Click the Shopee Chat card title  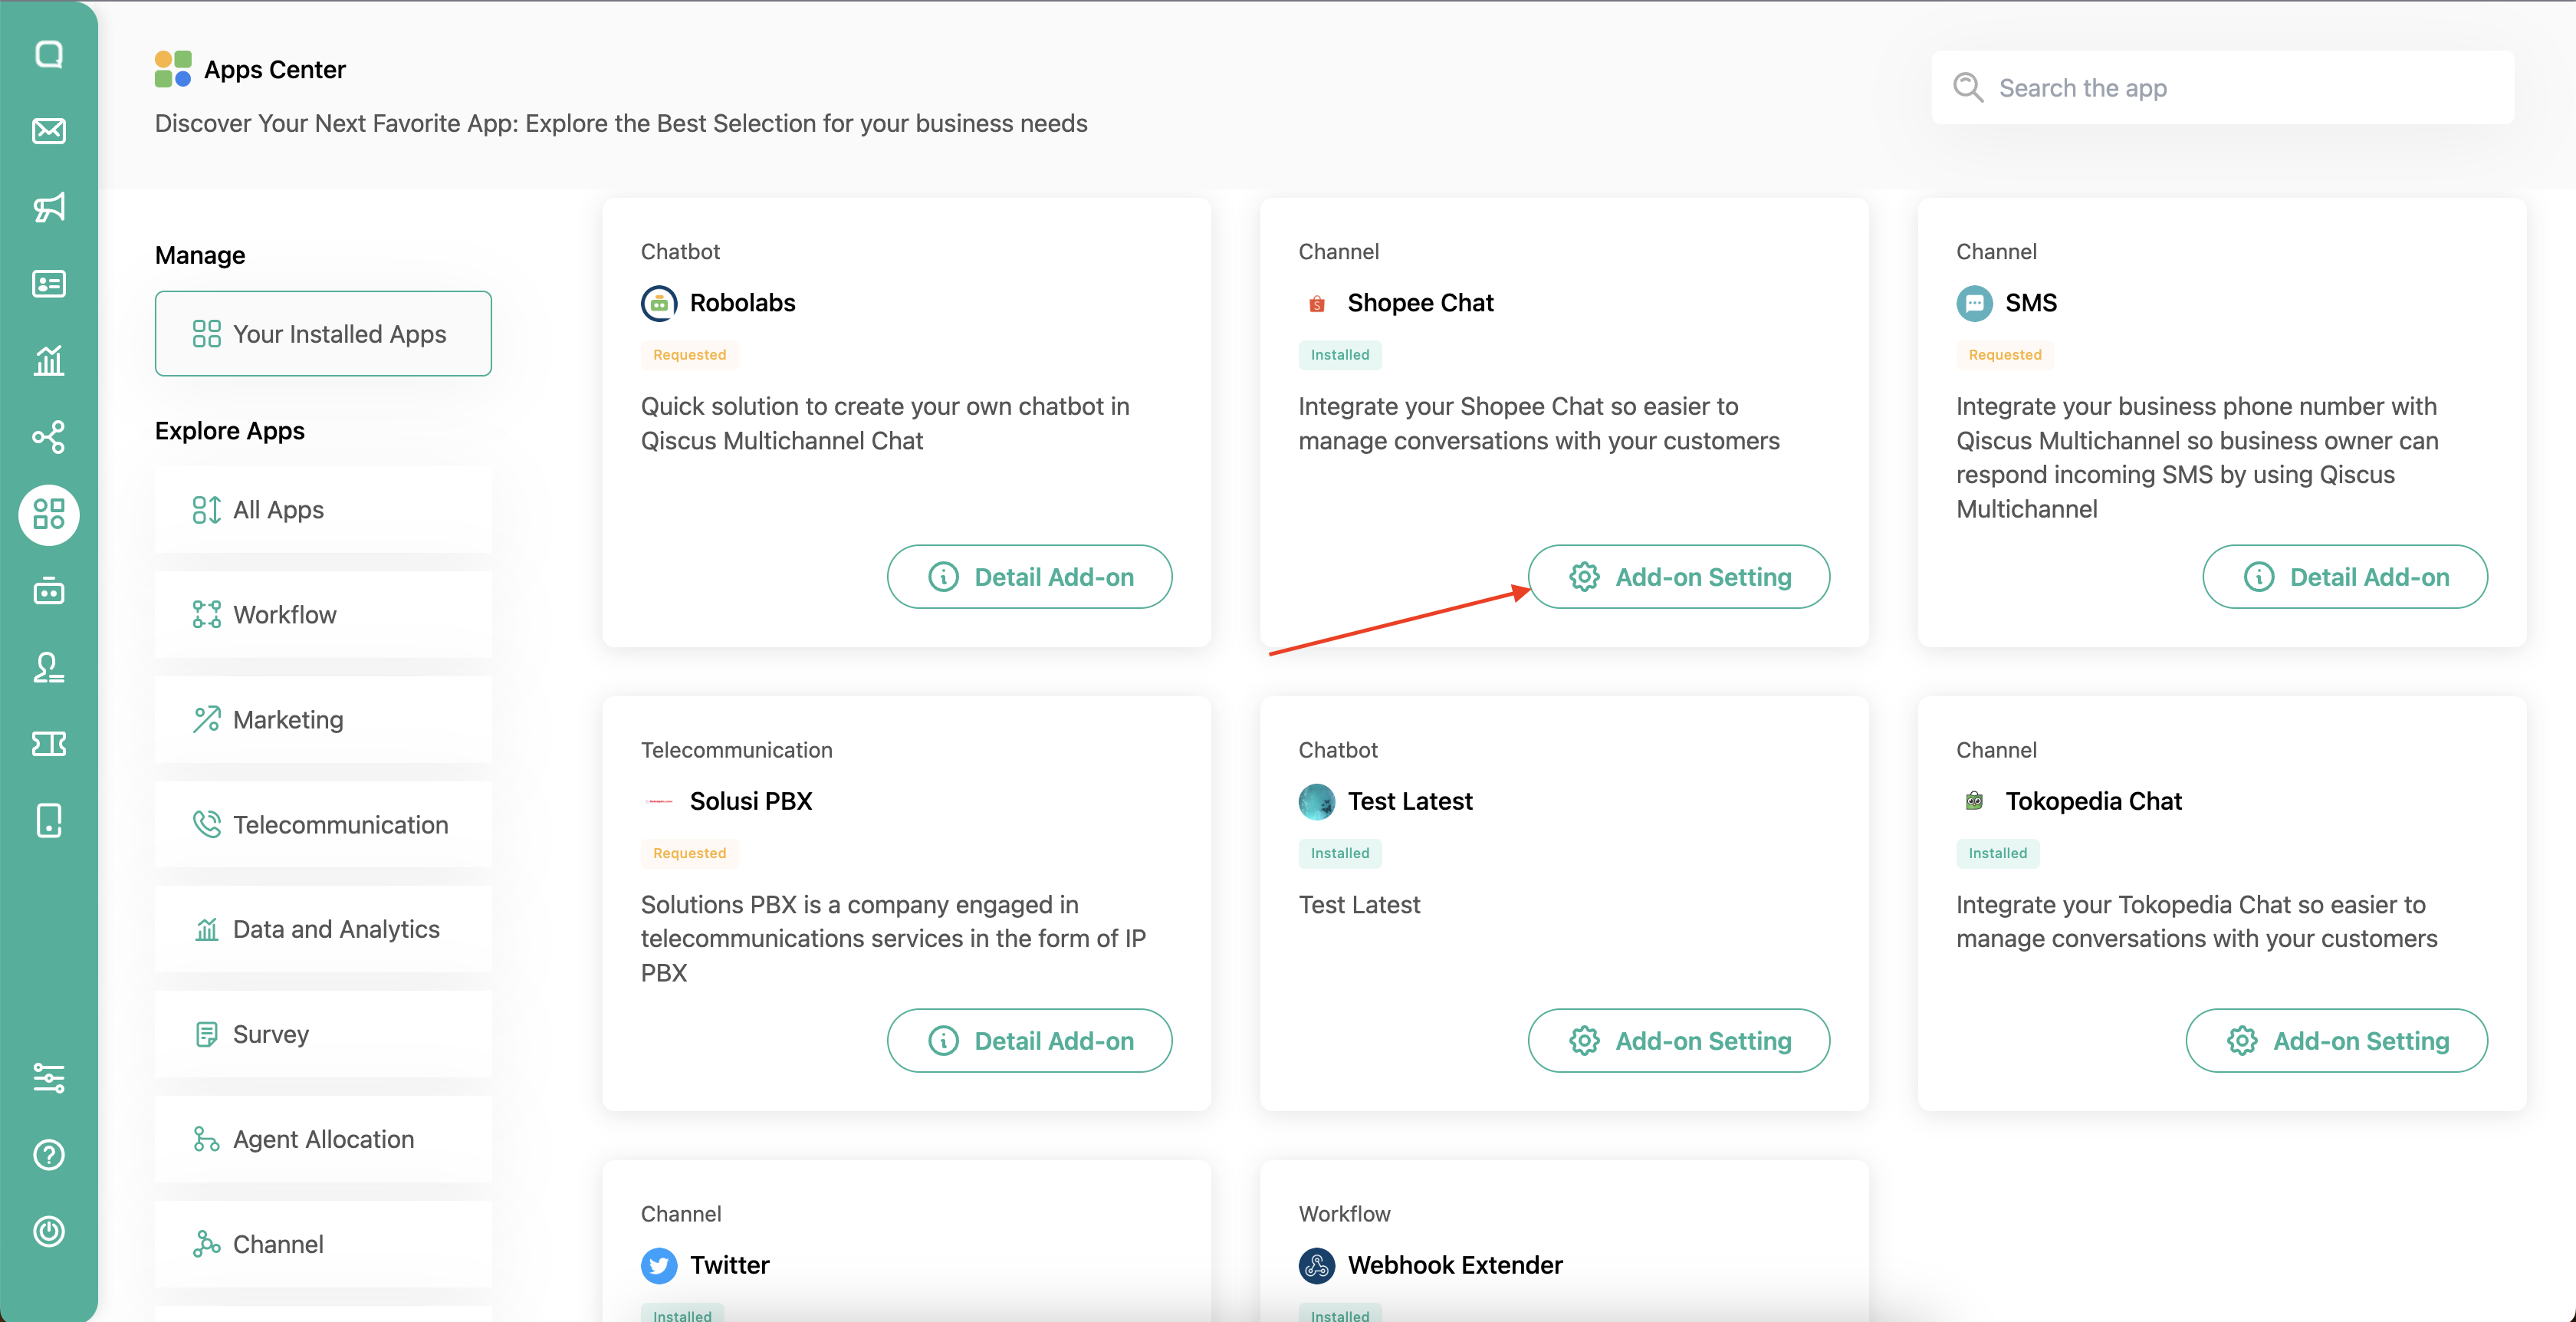coord(1420,303)
